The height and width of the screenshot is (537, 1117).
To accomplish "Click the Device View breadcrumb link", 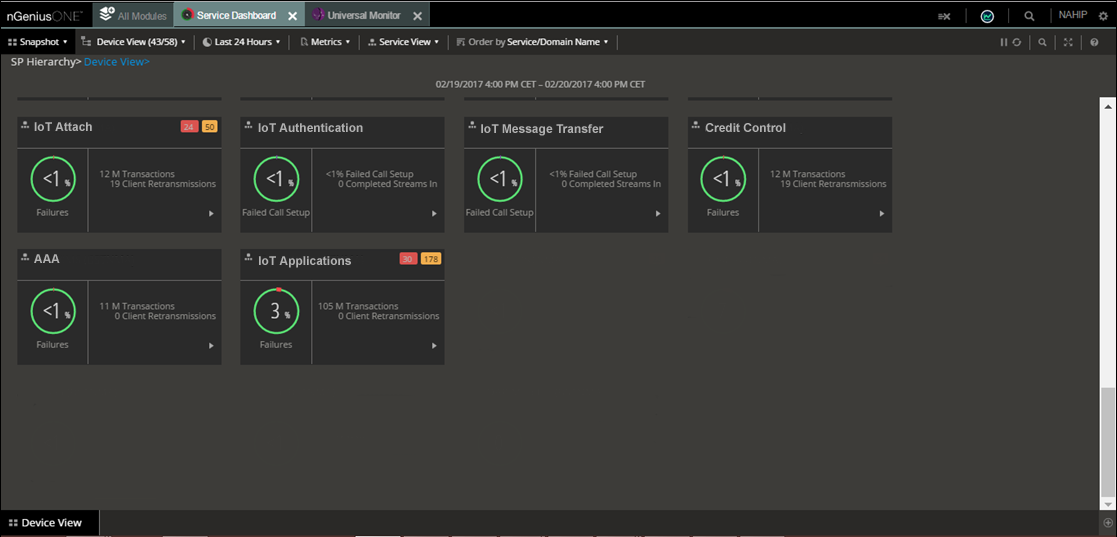I will [116, 62].
